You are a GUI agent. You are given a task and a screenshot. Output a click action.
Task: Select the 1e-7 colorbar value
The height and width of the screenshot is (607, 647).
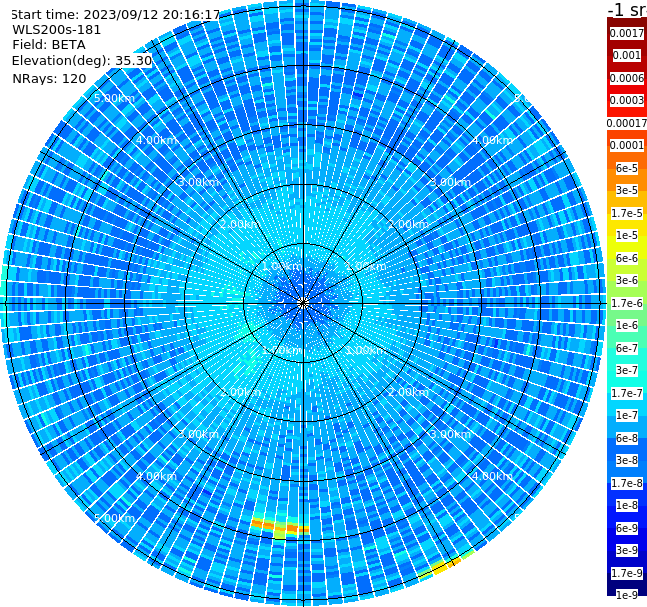click(x=627, y=415)
